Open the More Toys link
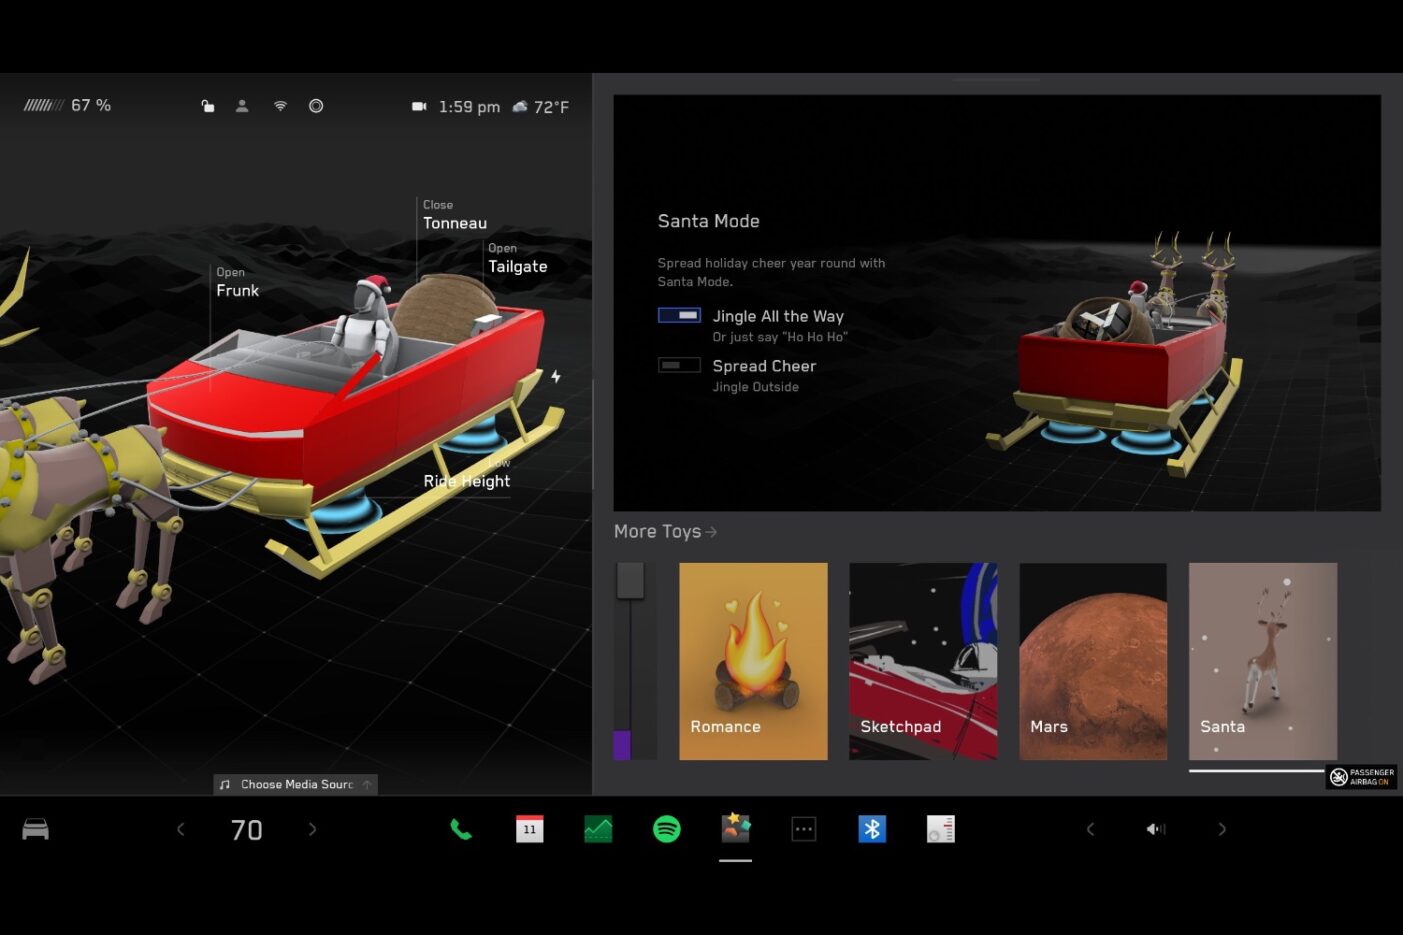 tap(665, 532)
